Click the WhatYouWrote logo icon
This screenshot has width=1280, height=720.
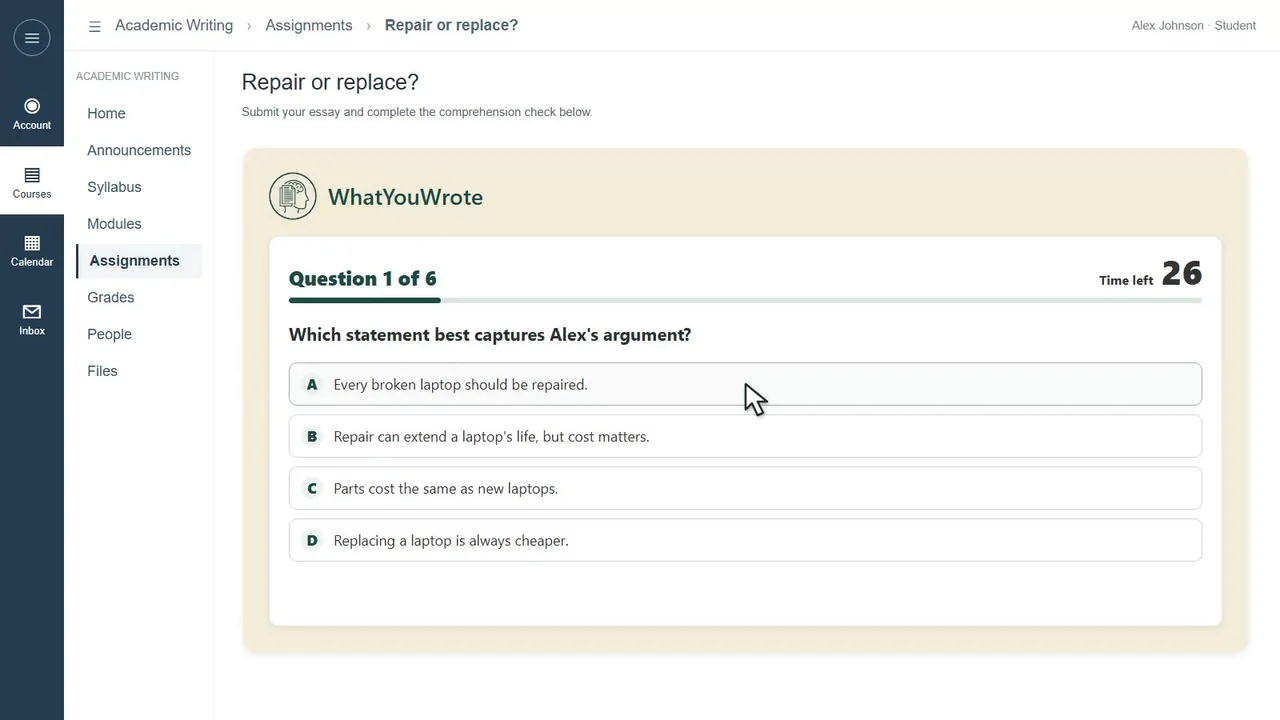coord(293,196)
